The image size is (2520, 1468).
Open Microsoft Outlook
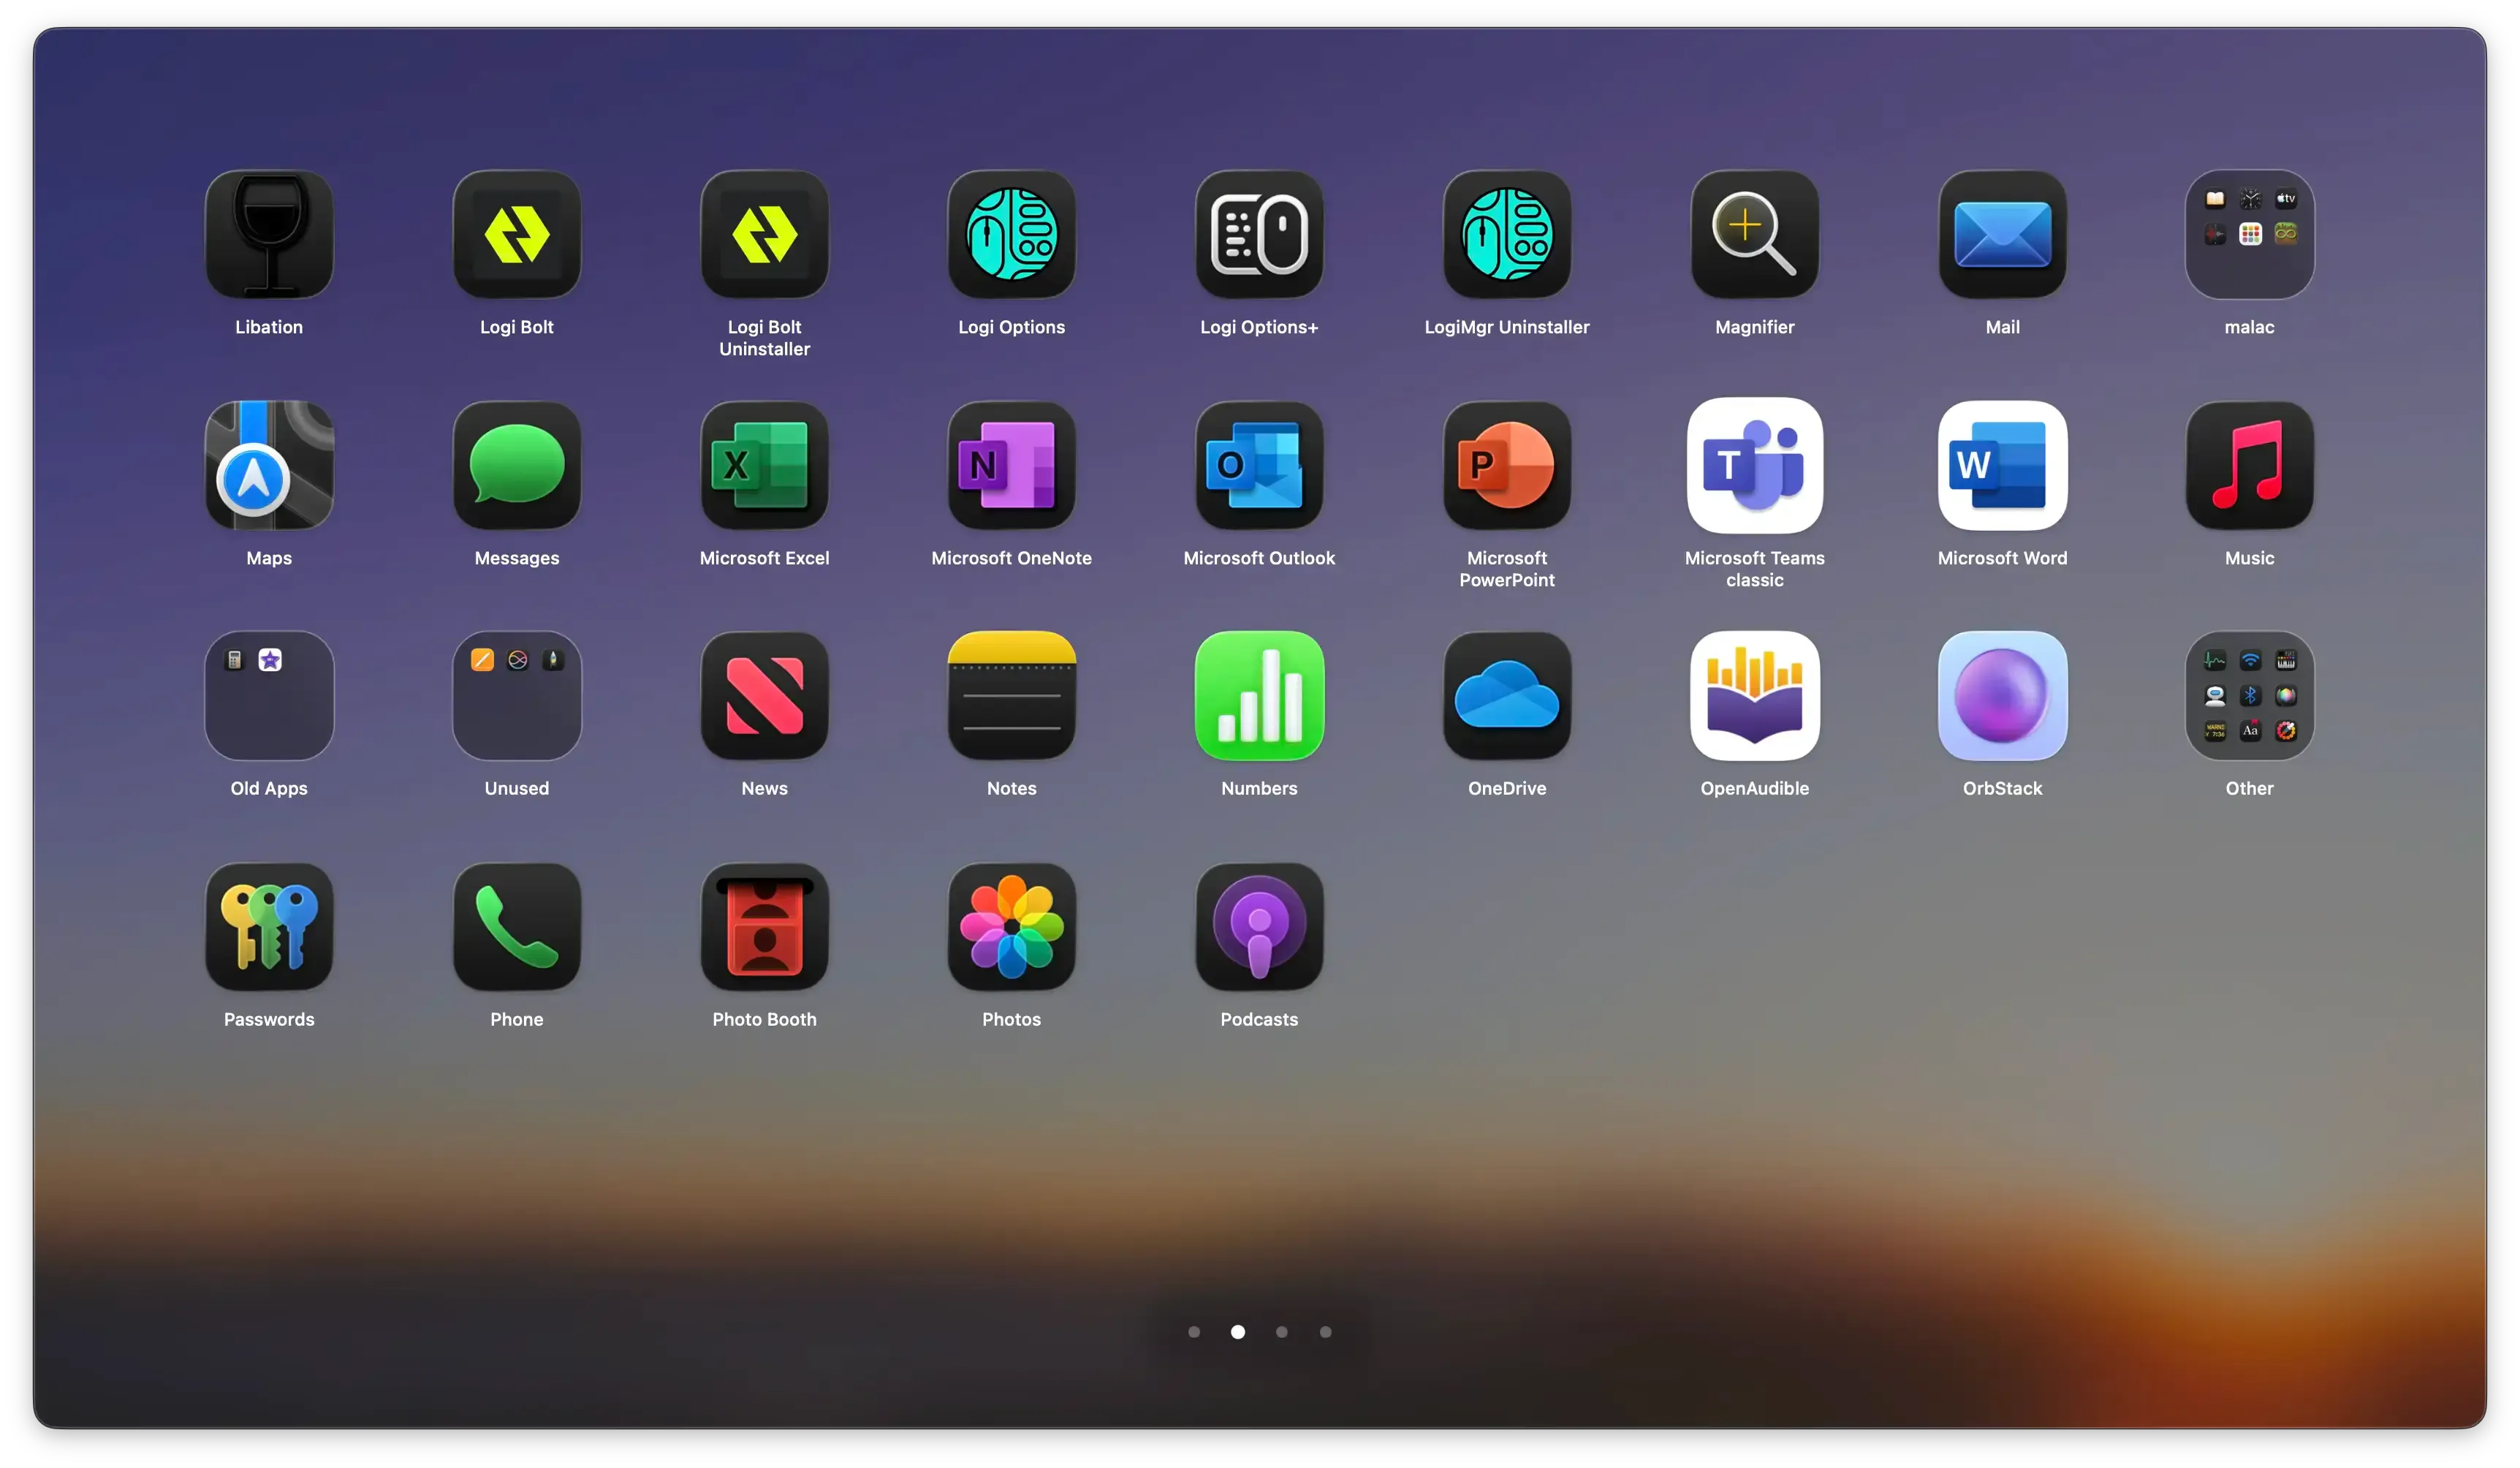pos(1260,465)
